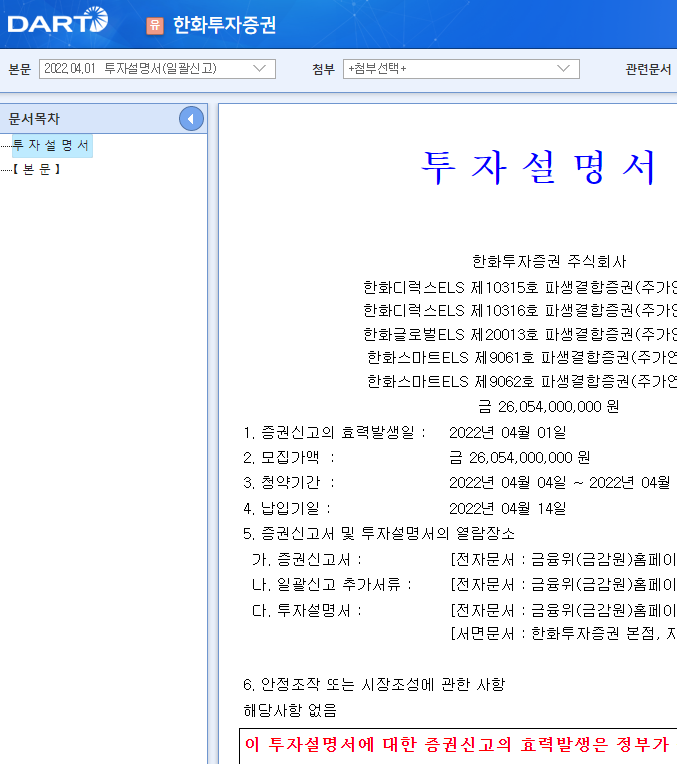Image resolution: width=677 pixels, height=764 pixels.
Task: Click the date 2022년 04월 14일
Action: [x=507, y=508]
